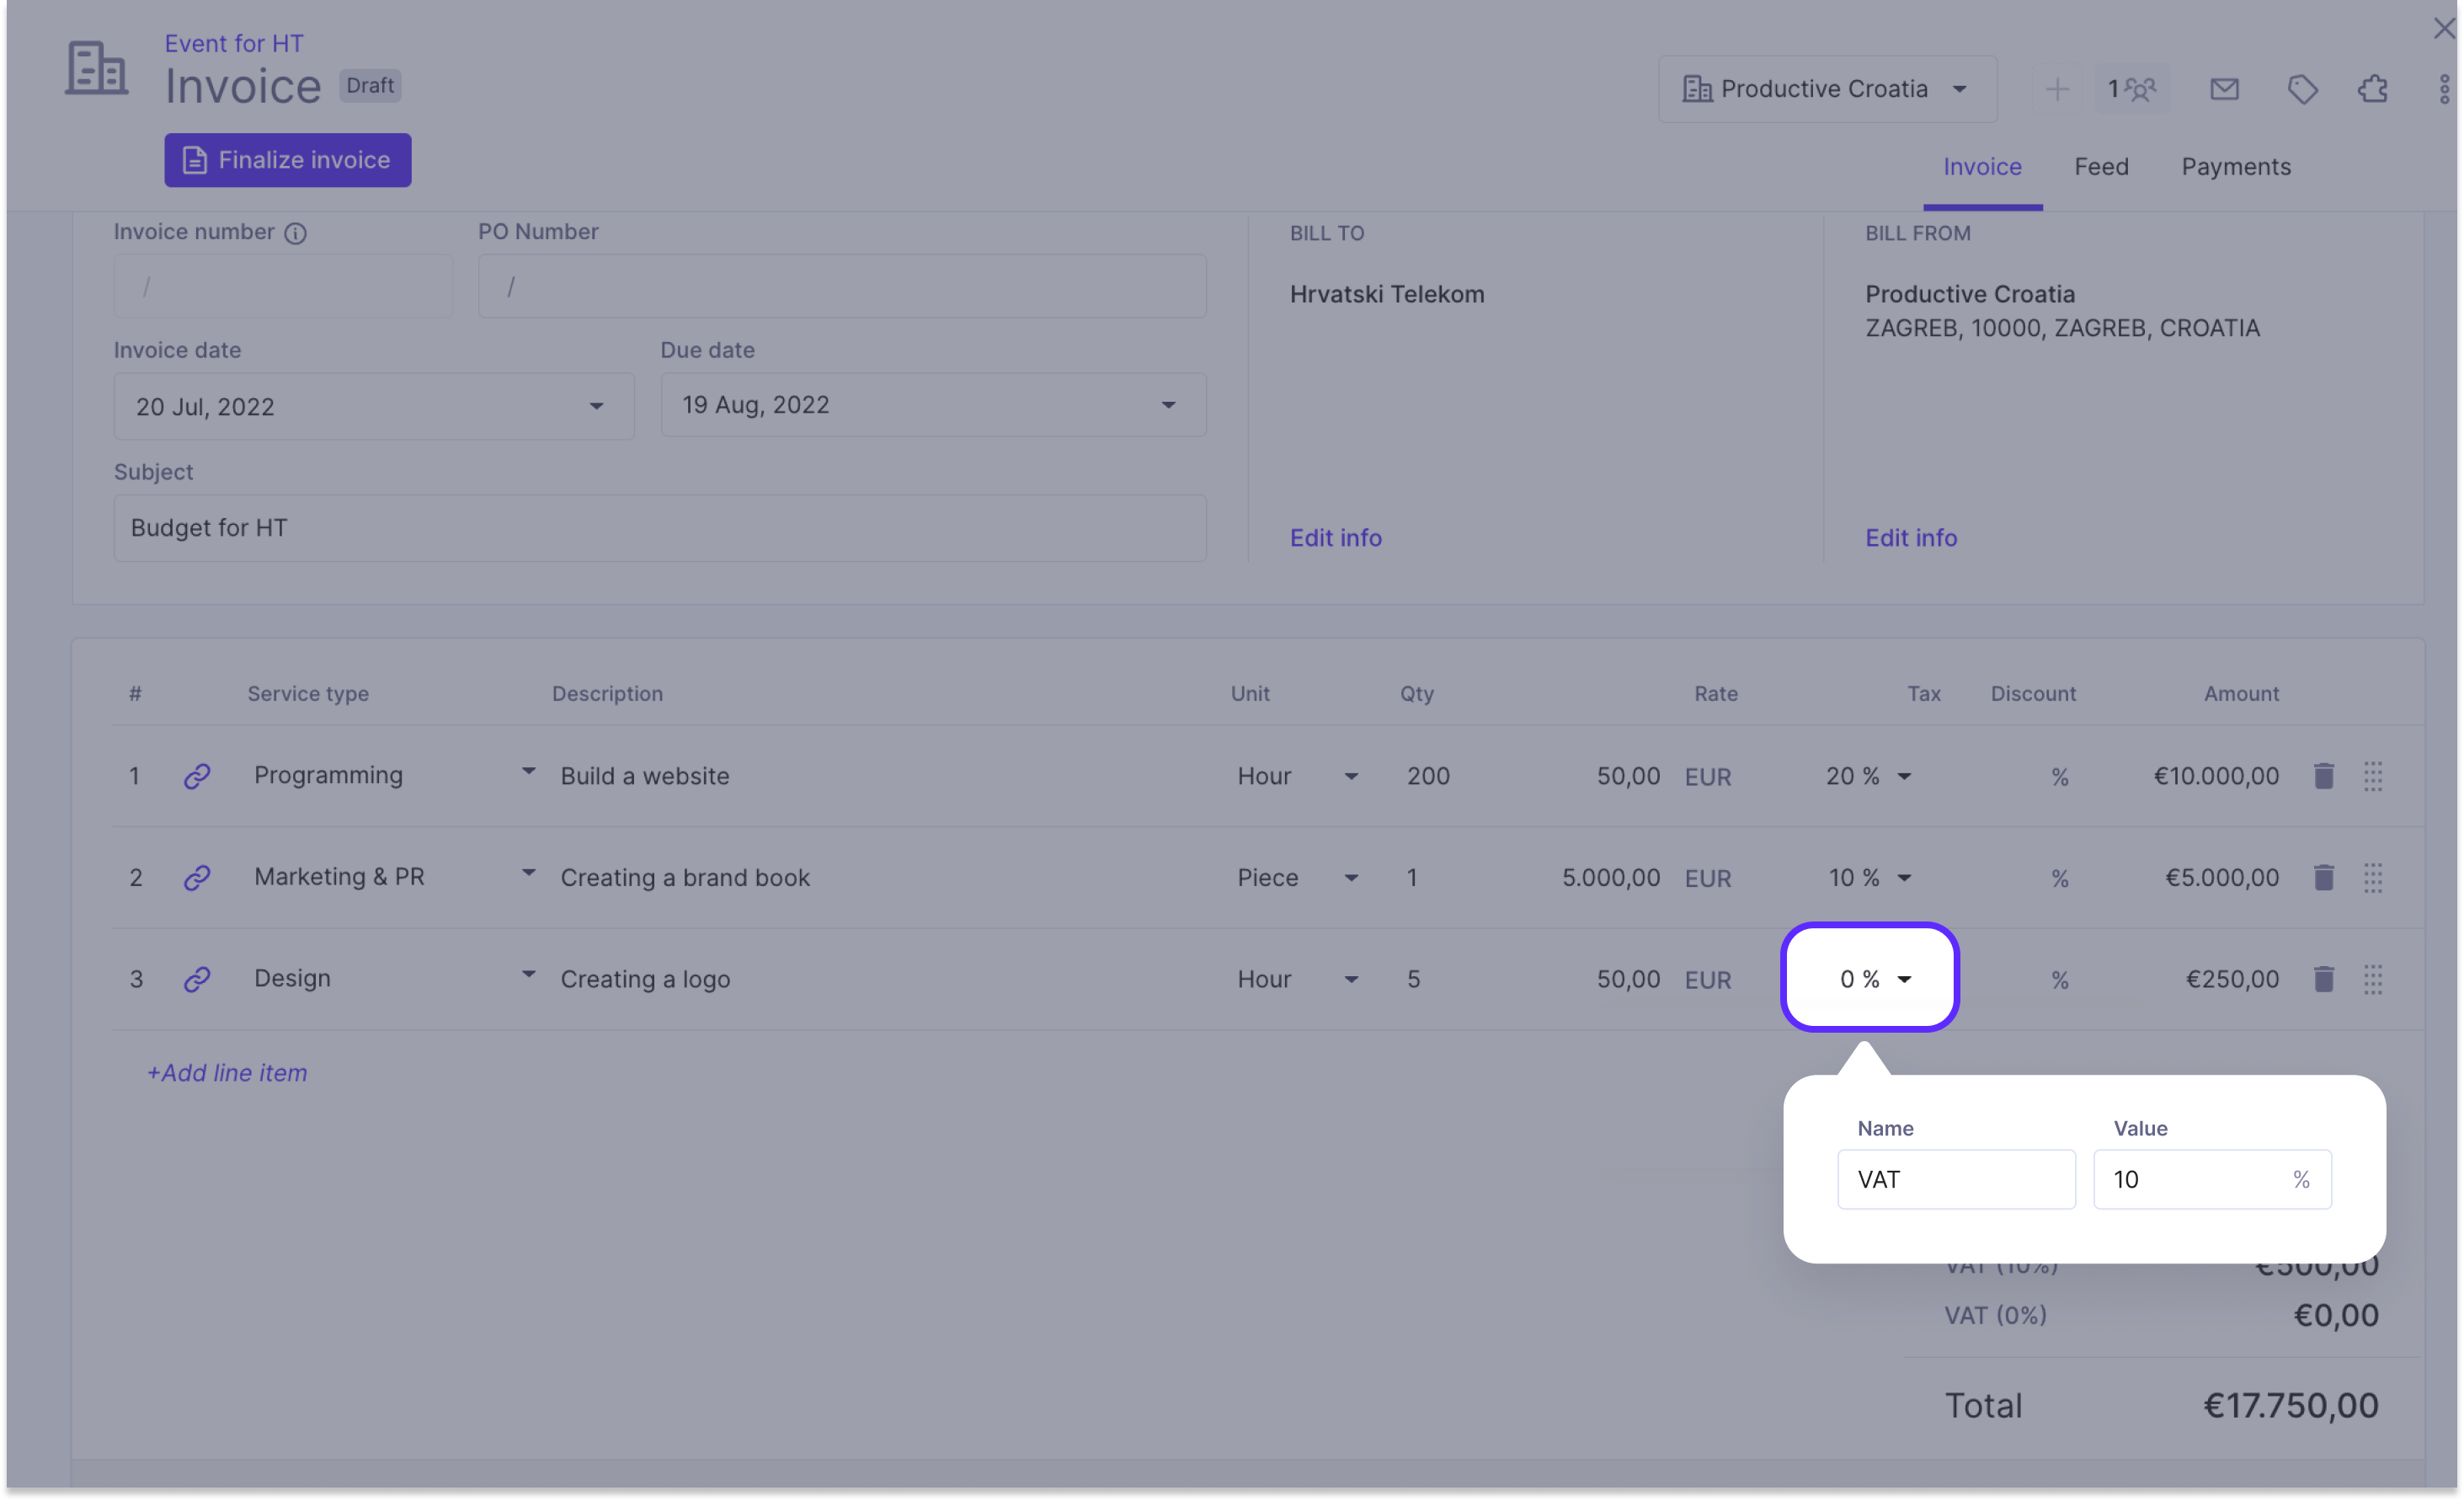This screenshot has width=2464, height=1501.
Task: Grab drag handle of Marketing & PR row
Action: (x=2372, y=877)
